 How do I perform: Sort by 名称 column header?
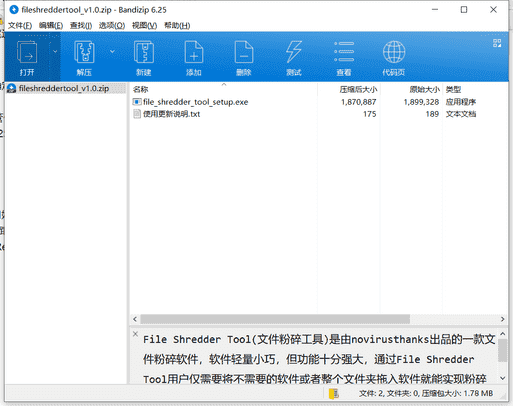pos(140,89)
